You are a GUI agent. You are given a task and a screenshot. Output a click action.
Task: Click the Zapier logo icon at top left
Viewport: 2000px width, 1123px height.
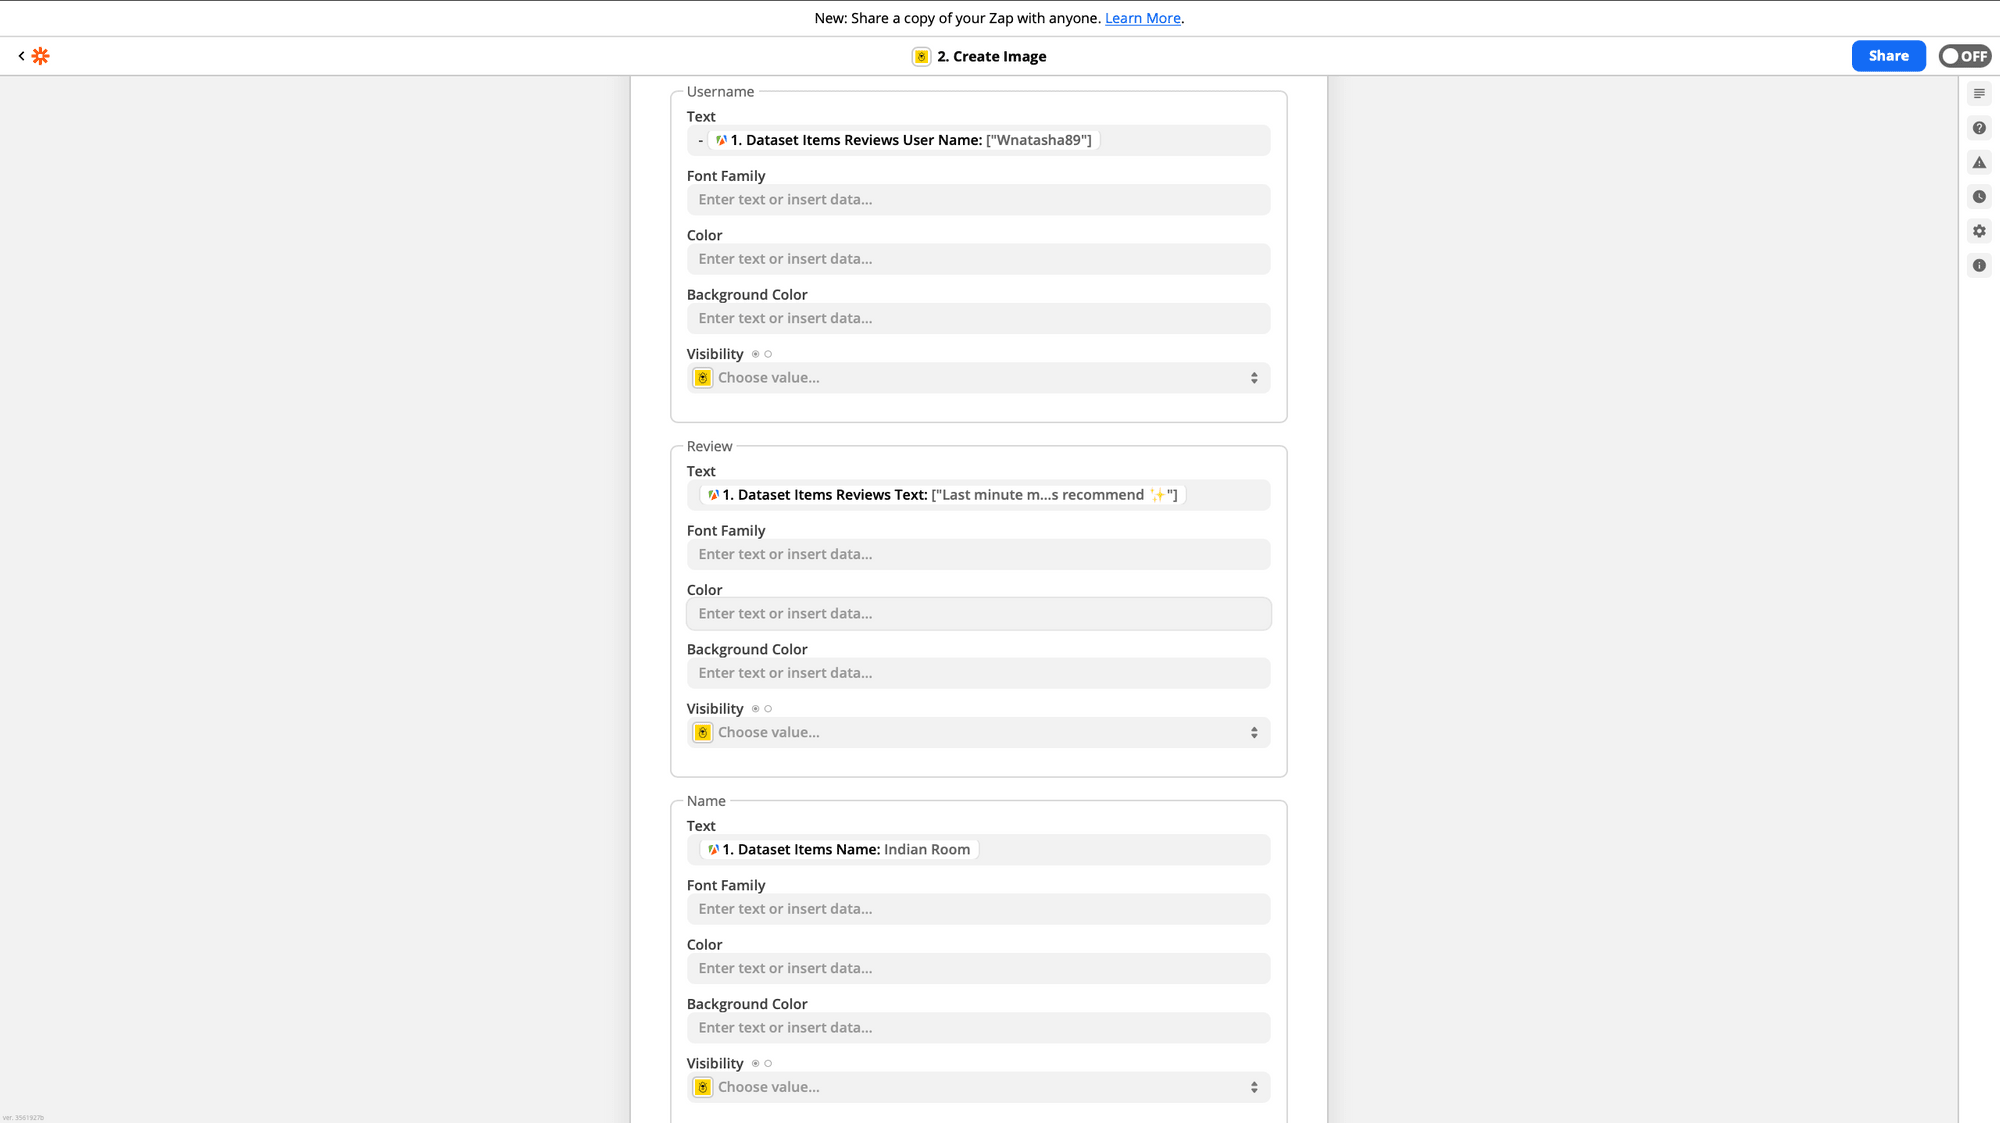tap(40, 56)
